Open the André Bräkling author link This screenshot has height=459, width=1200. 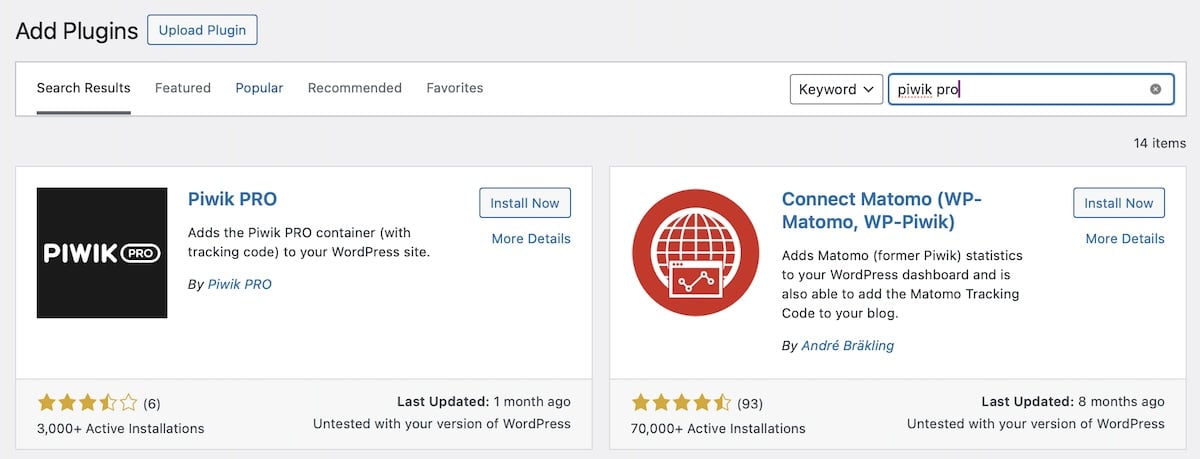click(848, 345)
